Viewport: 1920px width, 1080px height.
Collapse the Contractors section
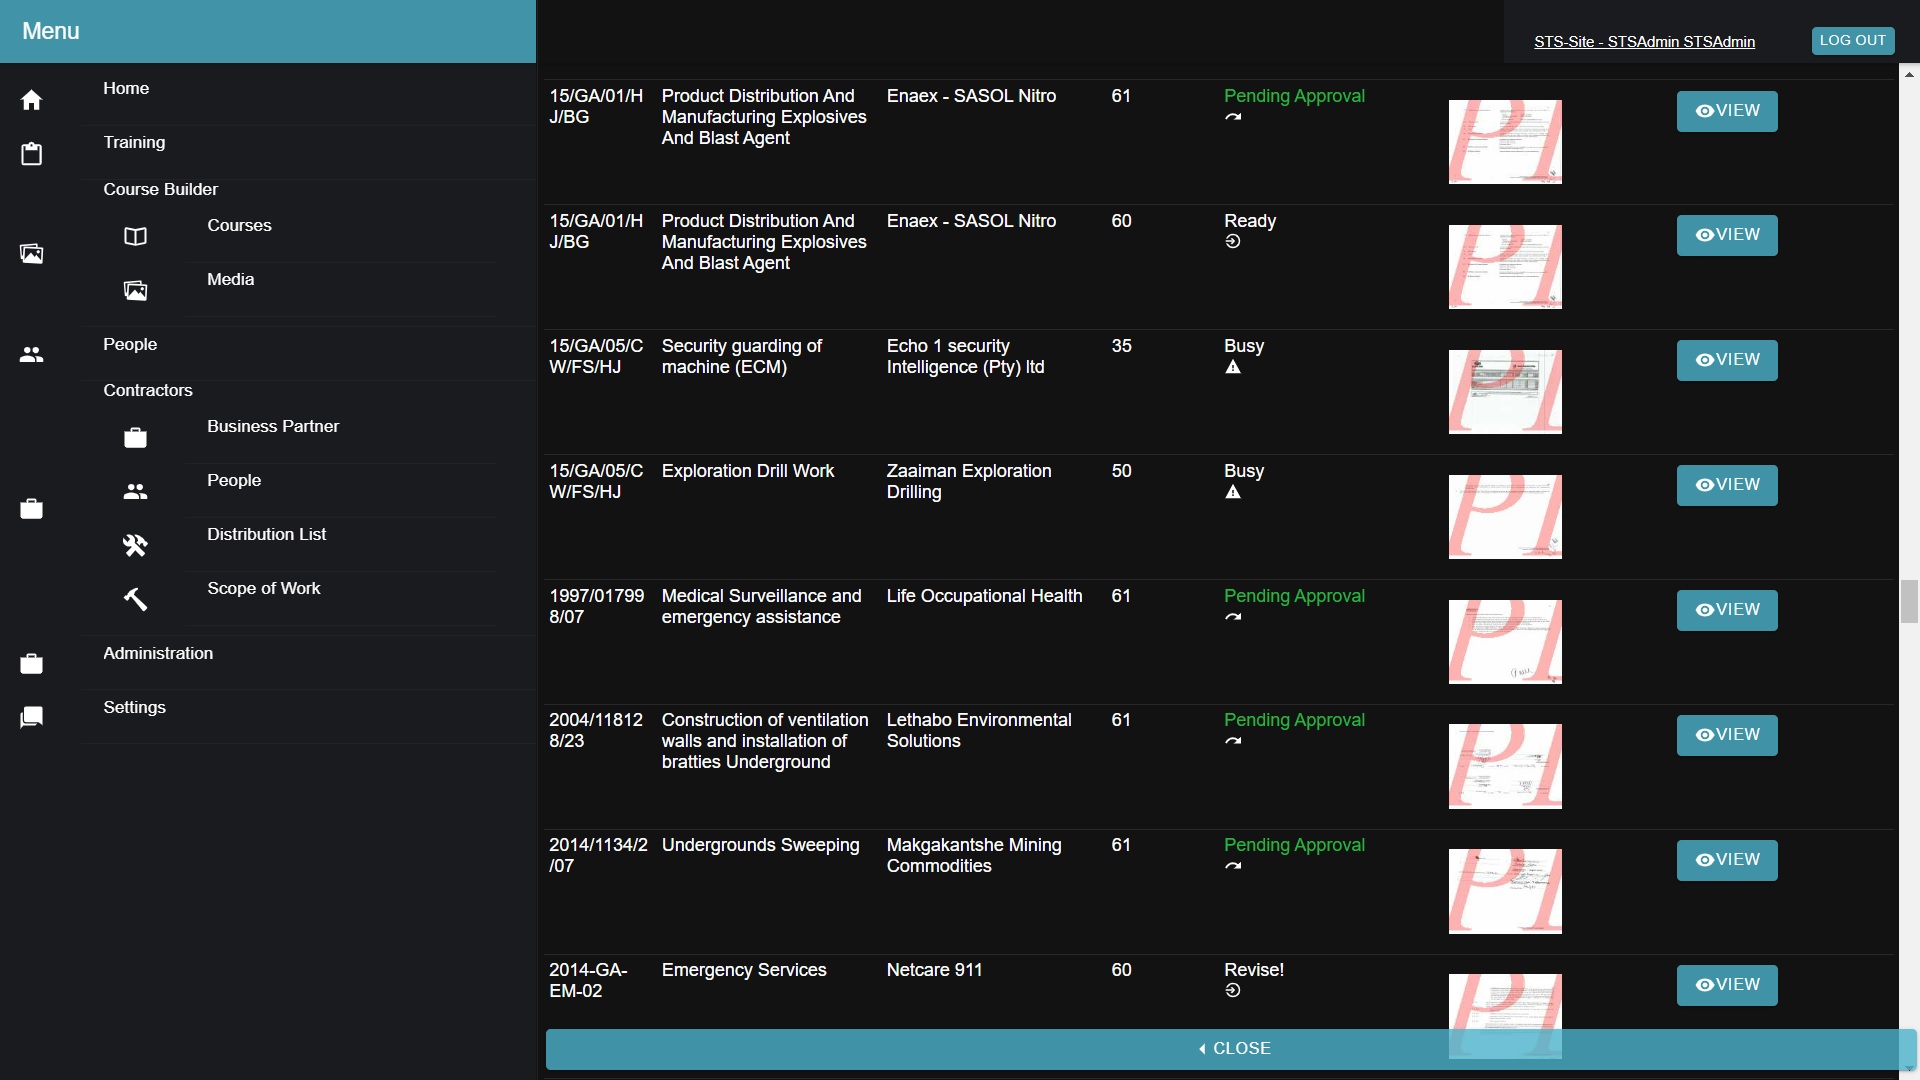pyautogui.click(x=148, y=391)
